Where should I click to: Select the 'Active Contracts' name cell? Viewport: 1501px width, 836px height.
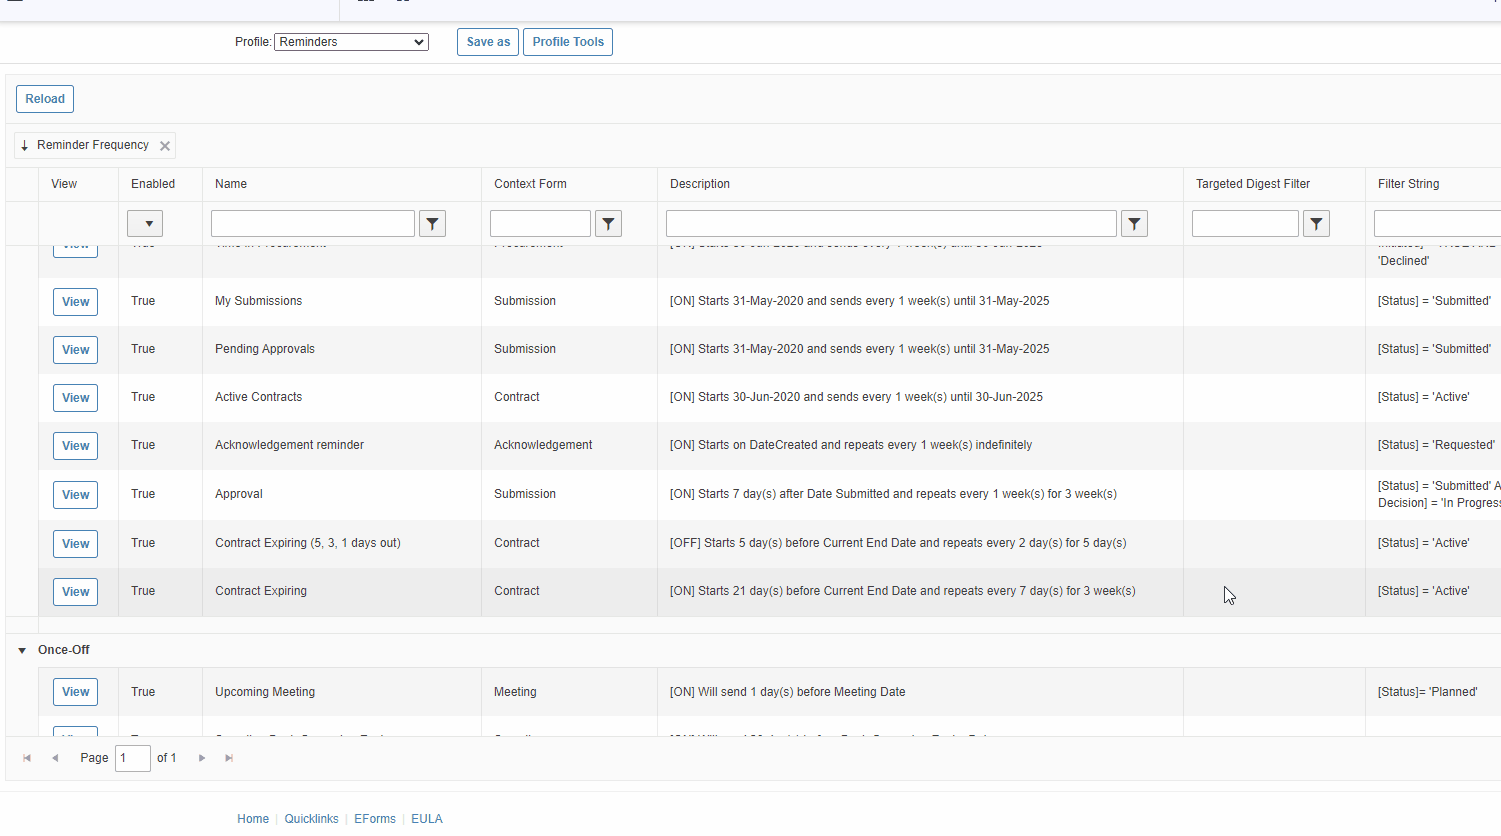(258, 397)
